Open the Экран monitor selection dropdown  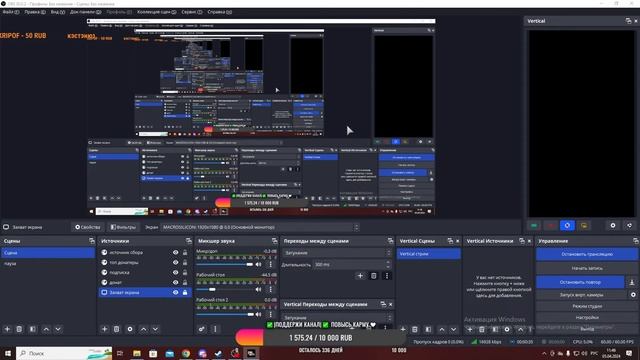pos(260,227)
